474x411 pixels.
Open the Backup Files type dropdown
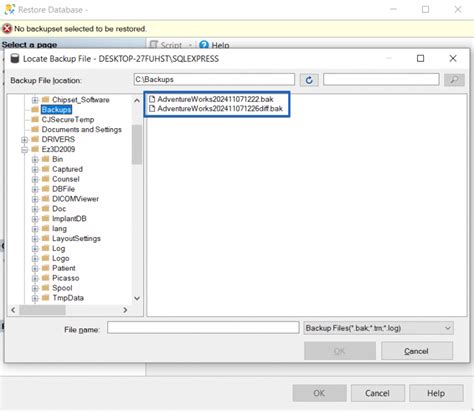(x=447, y=328)
